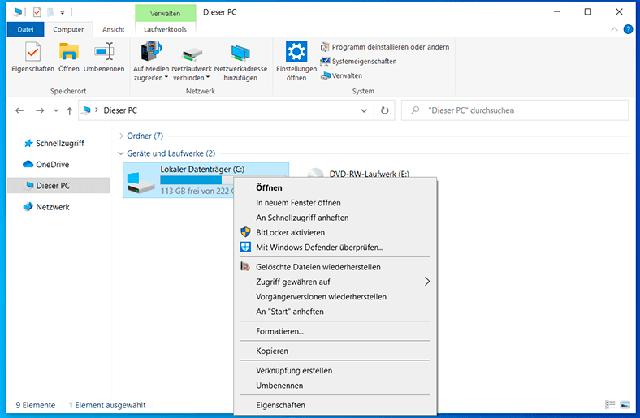Click Programm deinstallieren oder ändern
Image resolution: width=640 pixels, height=418 pixels.
point(385,47)
